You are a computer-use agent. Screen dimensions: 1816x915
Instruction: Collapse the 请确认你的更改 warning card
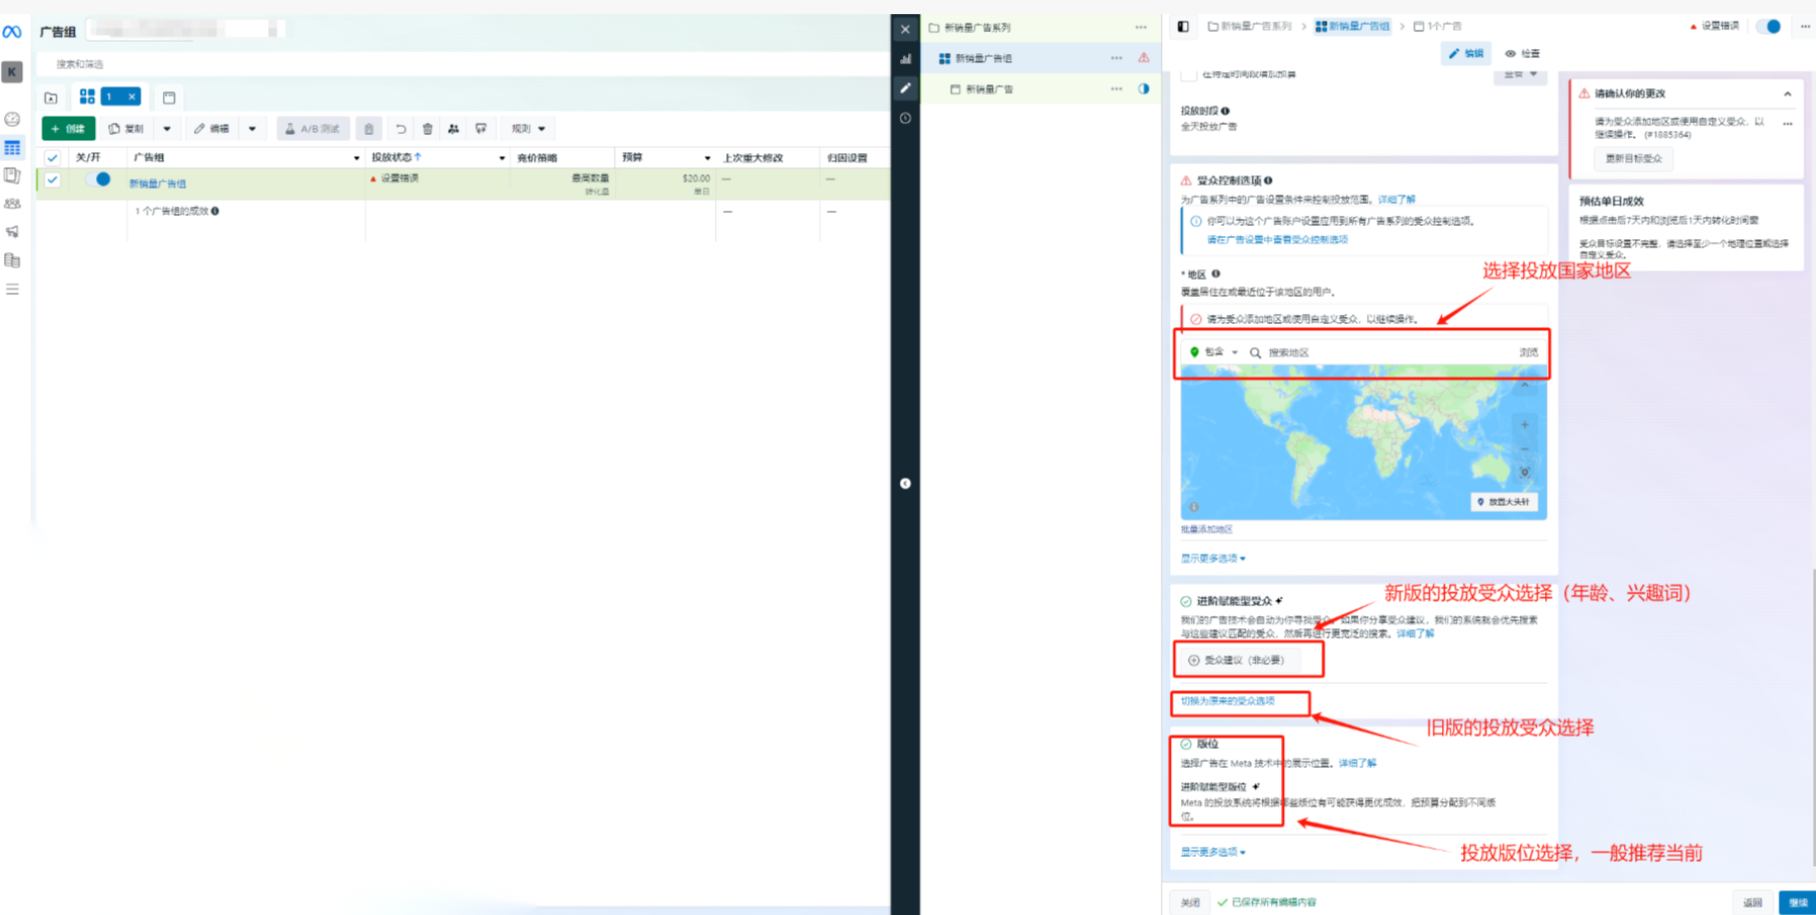pyautogui.click(x=1787, y=94)
